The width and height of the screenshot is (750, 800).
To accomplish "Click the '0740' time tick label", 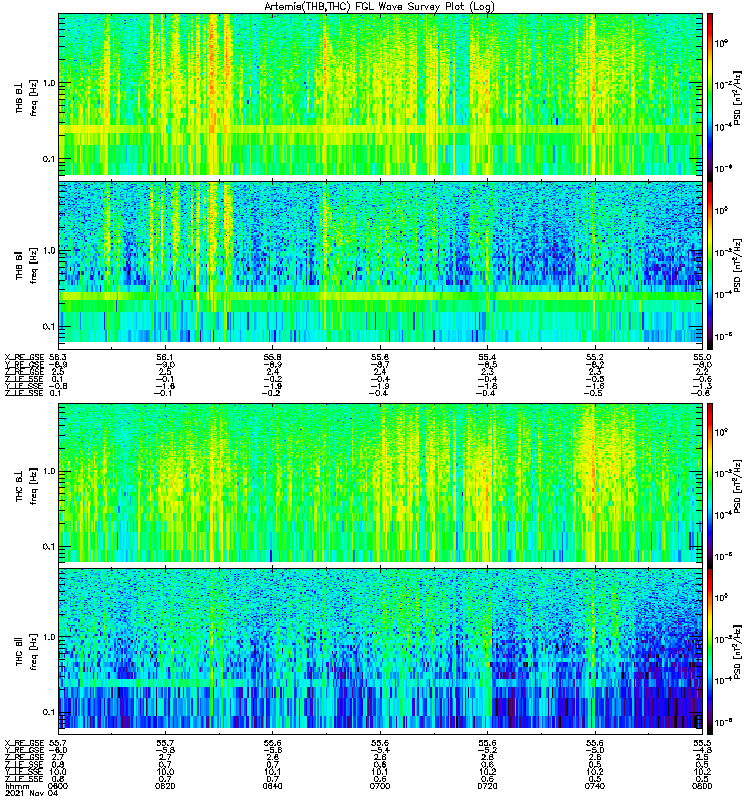I will tap(595, 786).
